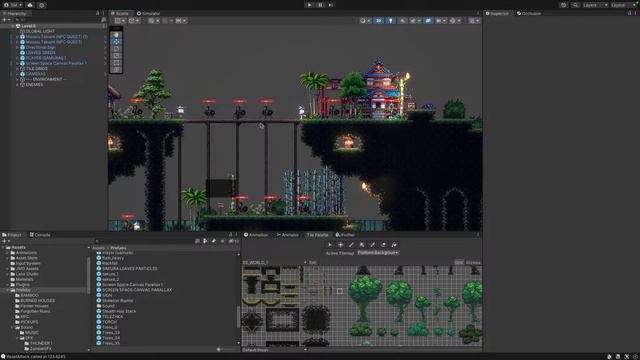Image resolution: width=640 pixels, height=360 pixels.
Task: Open the gear settings icon beside the cloud icon
Action: [x=42, y=5]
